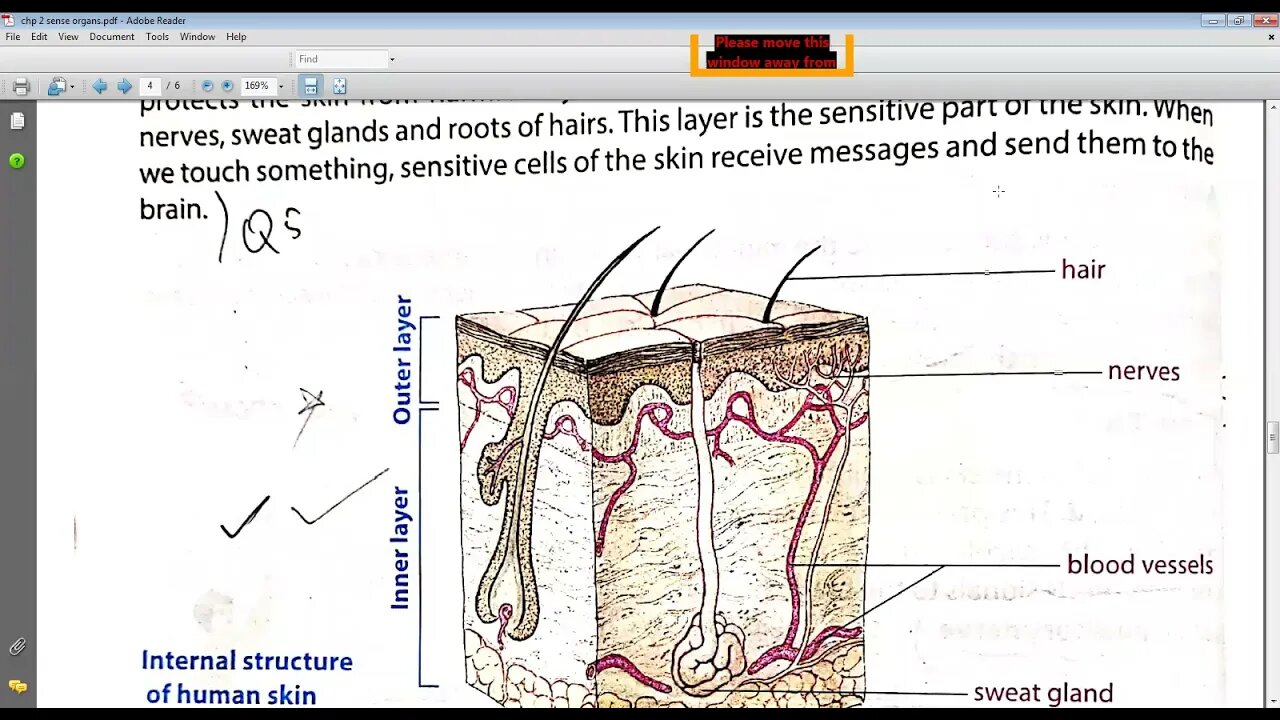1280x720 pixels.
Task: Zoom out with the minus button
Action: [207, 87]
